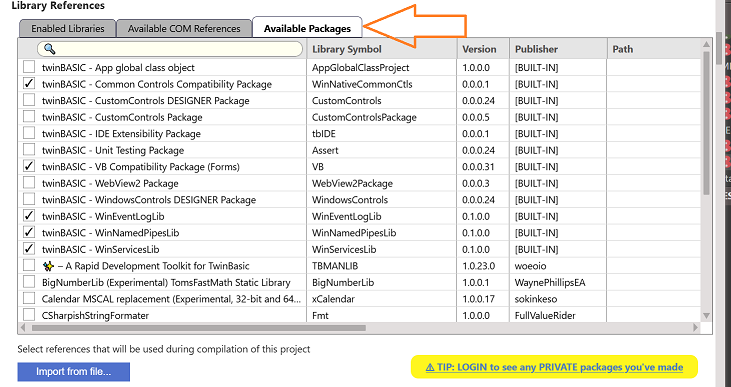Click the package search field
The image size is (731, 387).
click(170, 49)
